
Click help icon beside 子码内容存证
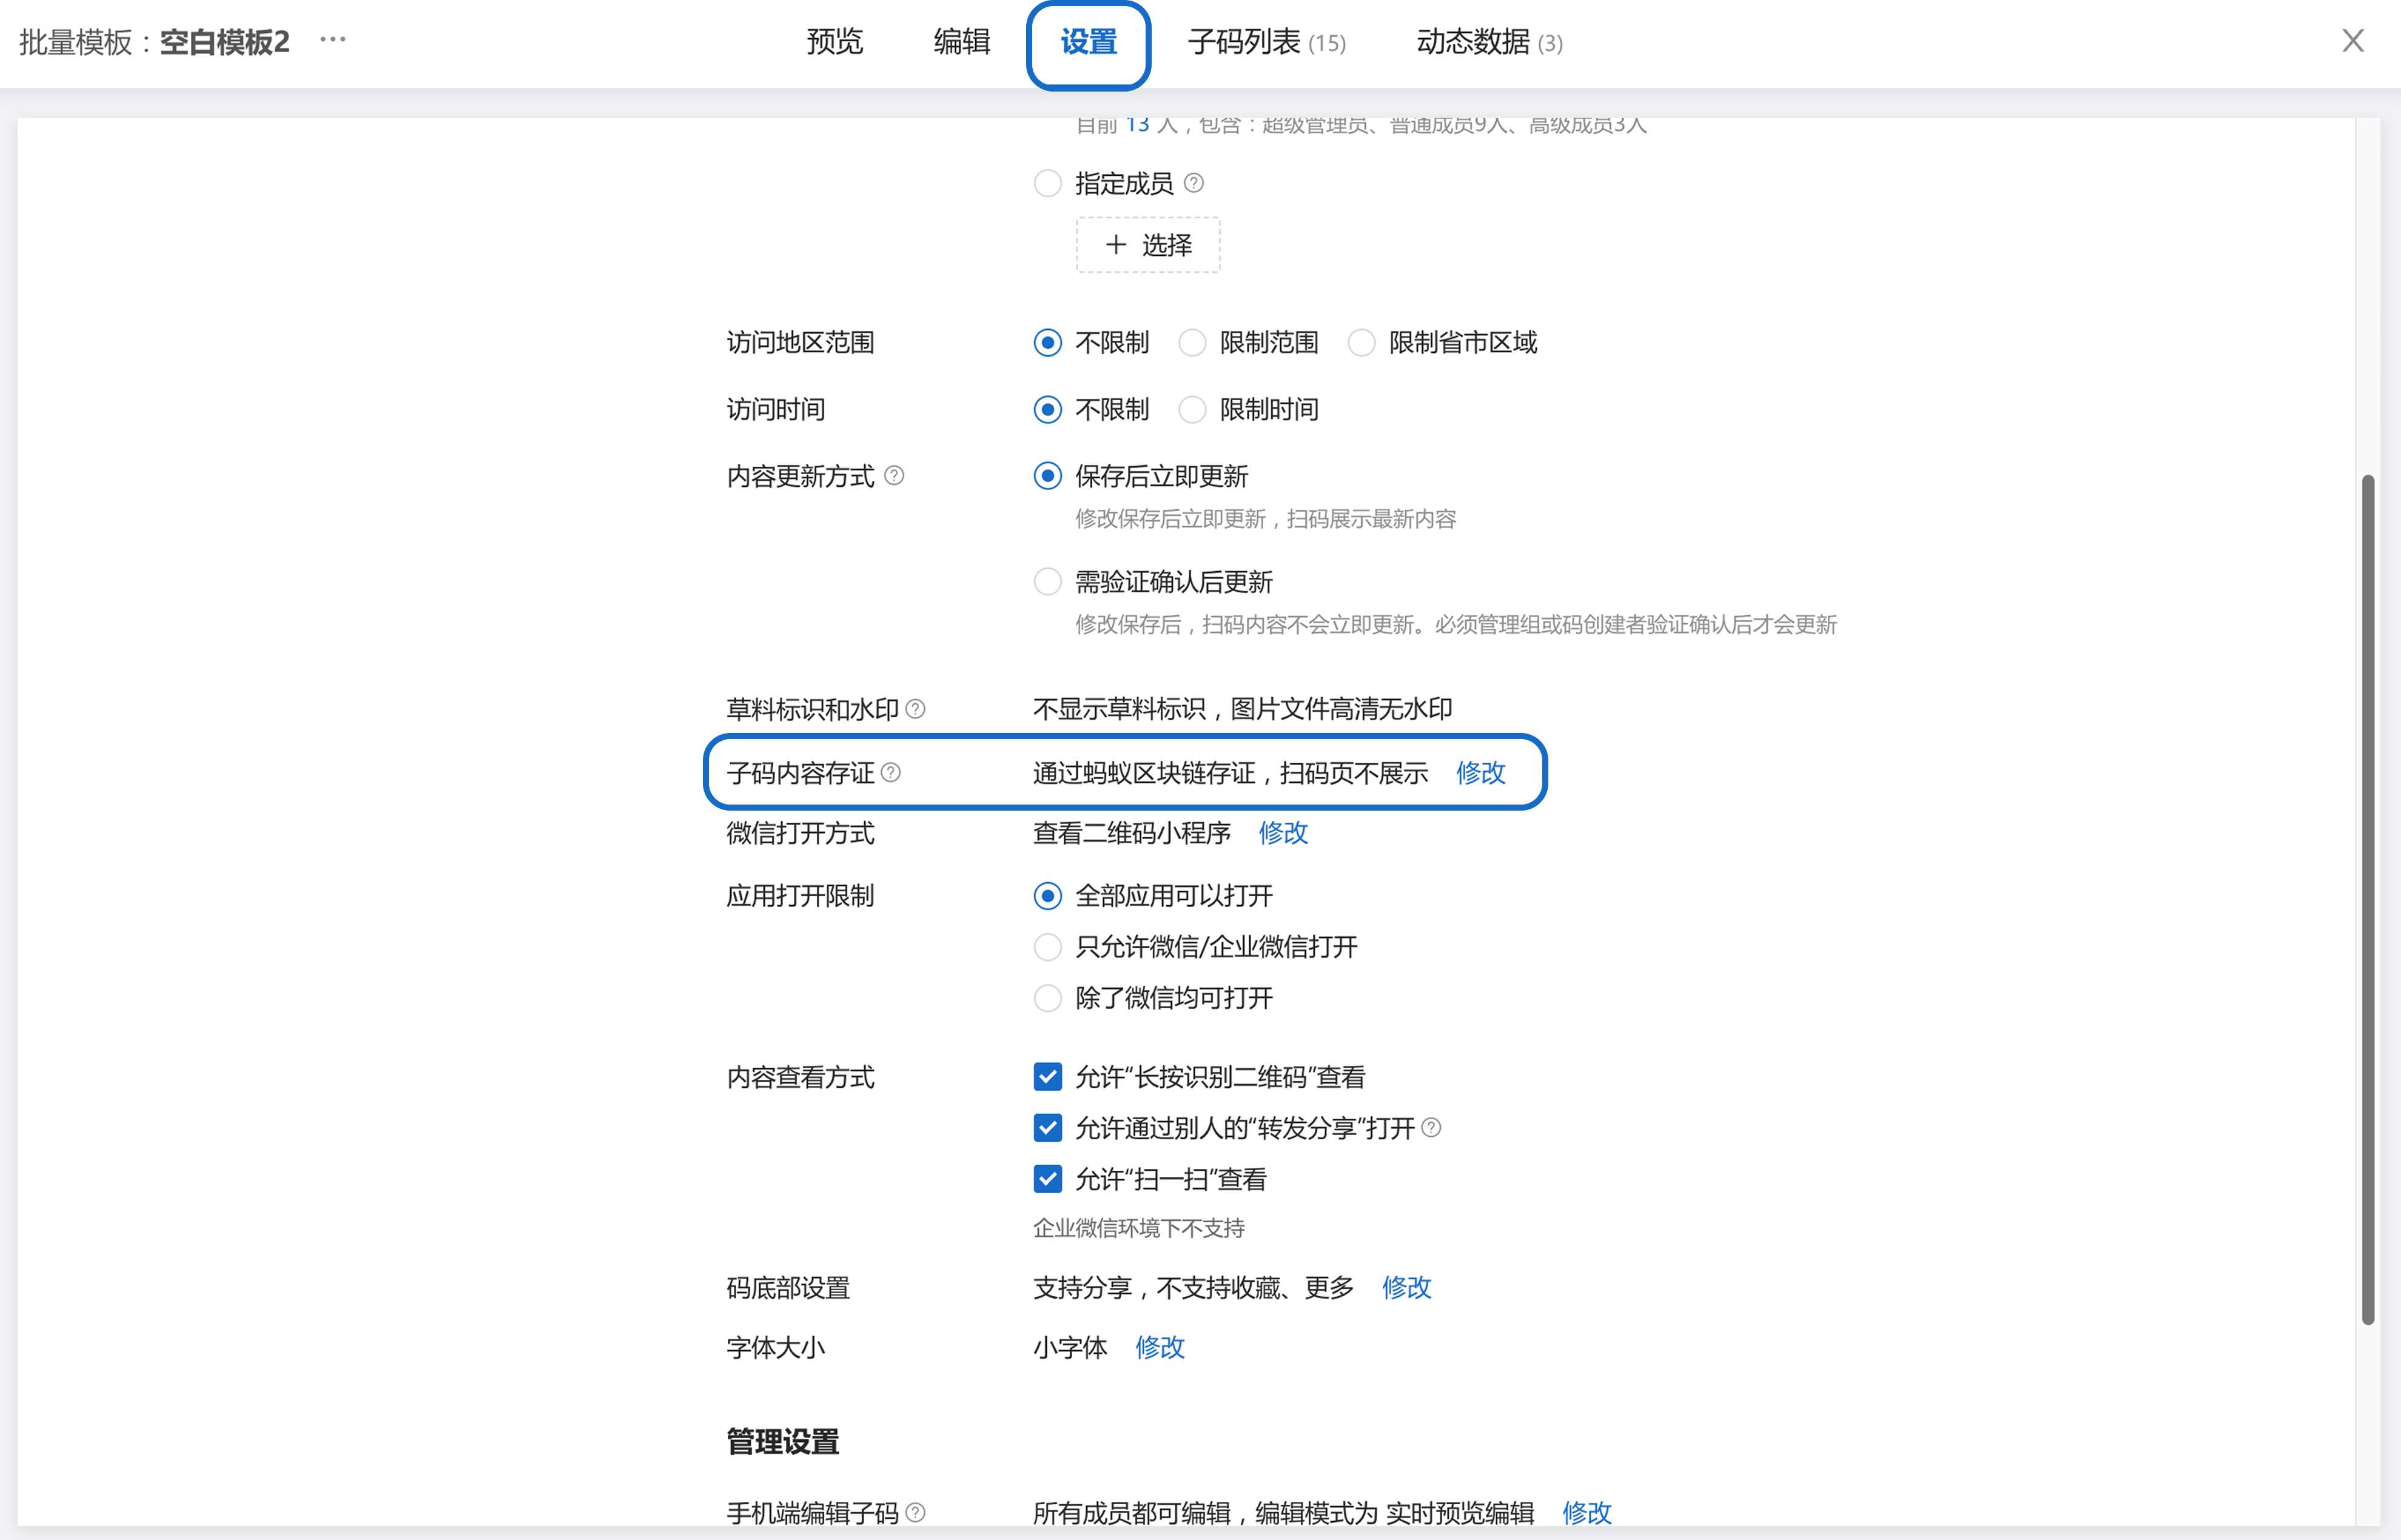pos(891,772)
